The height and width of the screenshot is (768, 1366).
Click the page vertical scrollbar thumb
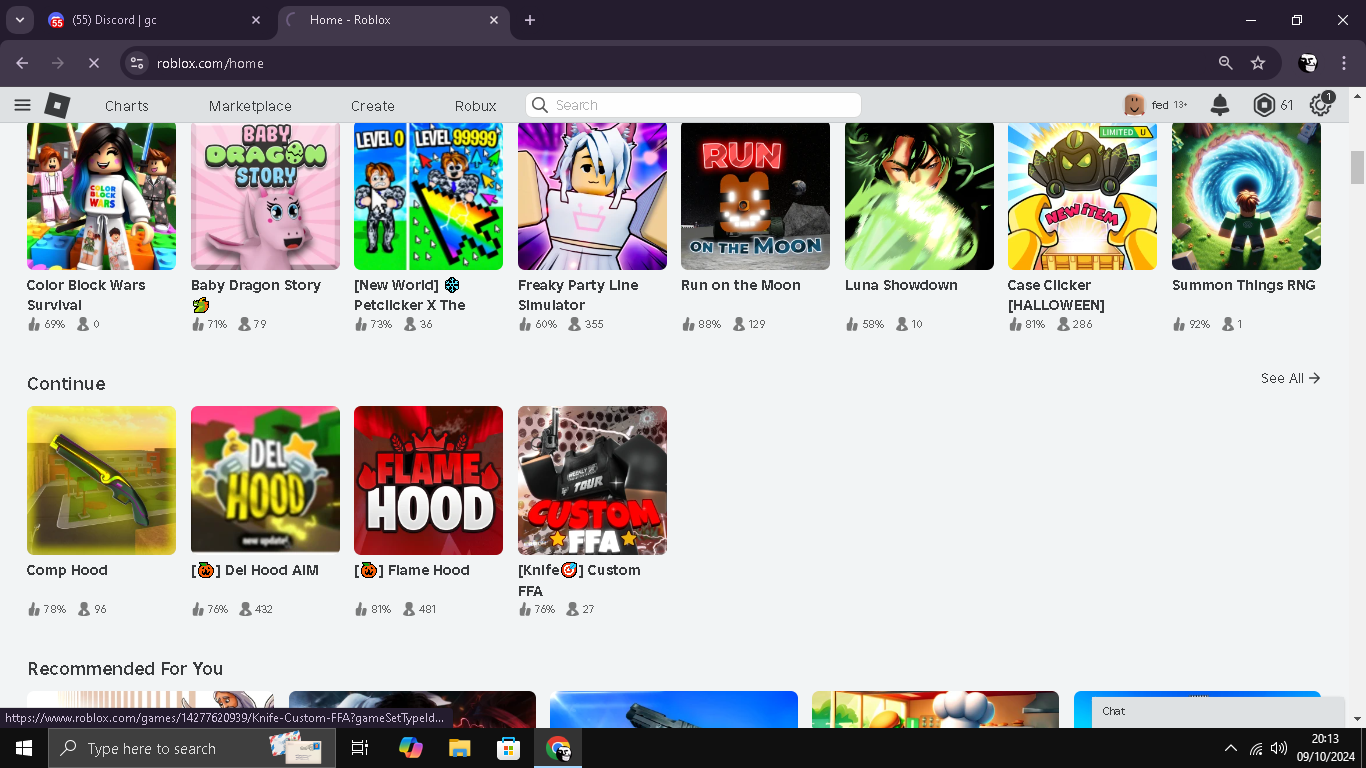[1357, 167]
